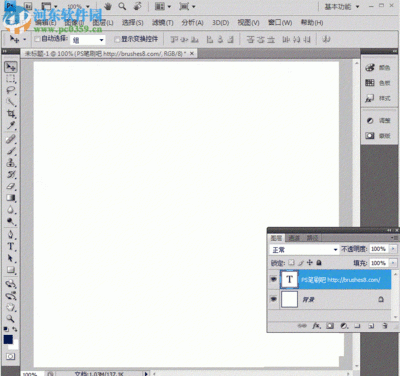Select the Lasso tool
The width and height of the screenshot is (400, 376).
point(11,90)
